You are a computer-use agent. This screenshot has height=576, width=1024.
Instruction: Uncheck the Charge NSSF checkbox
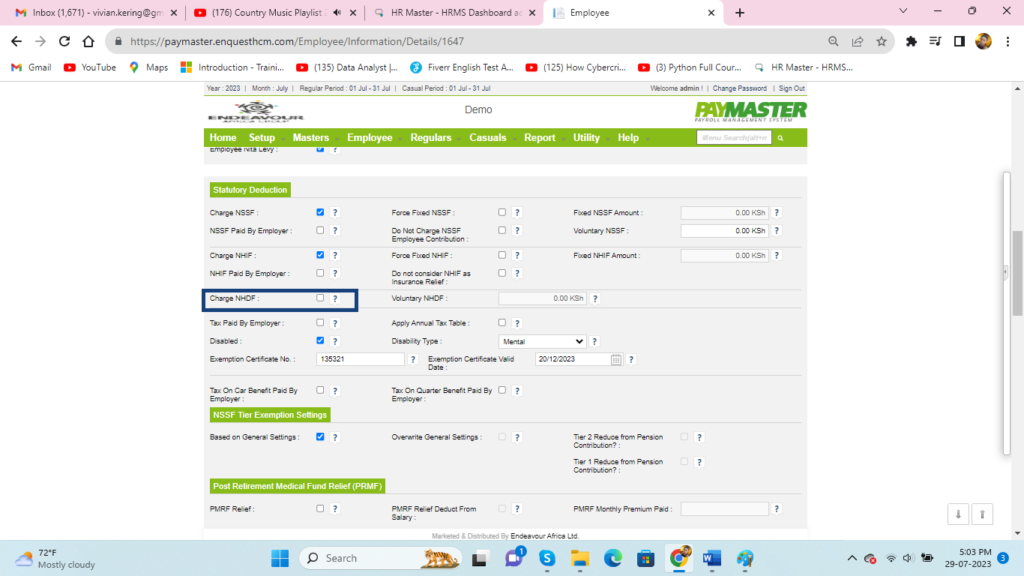pos(320,212)
